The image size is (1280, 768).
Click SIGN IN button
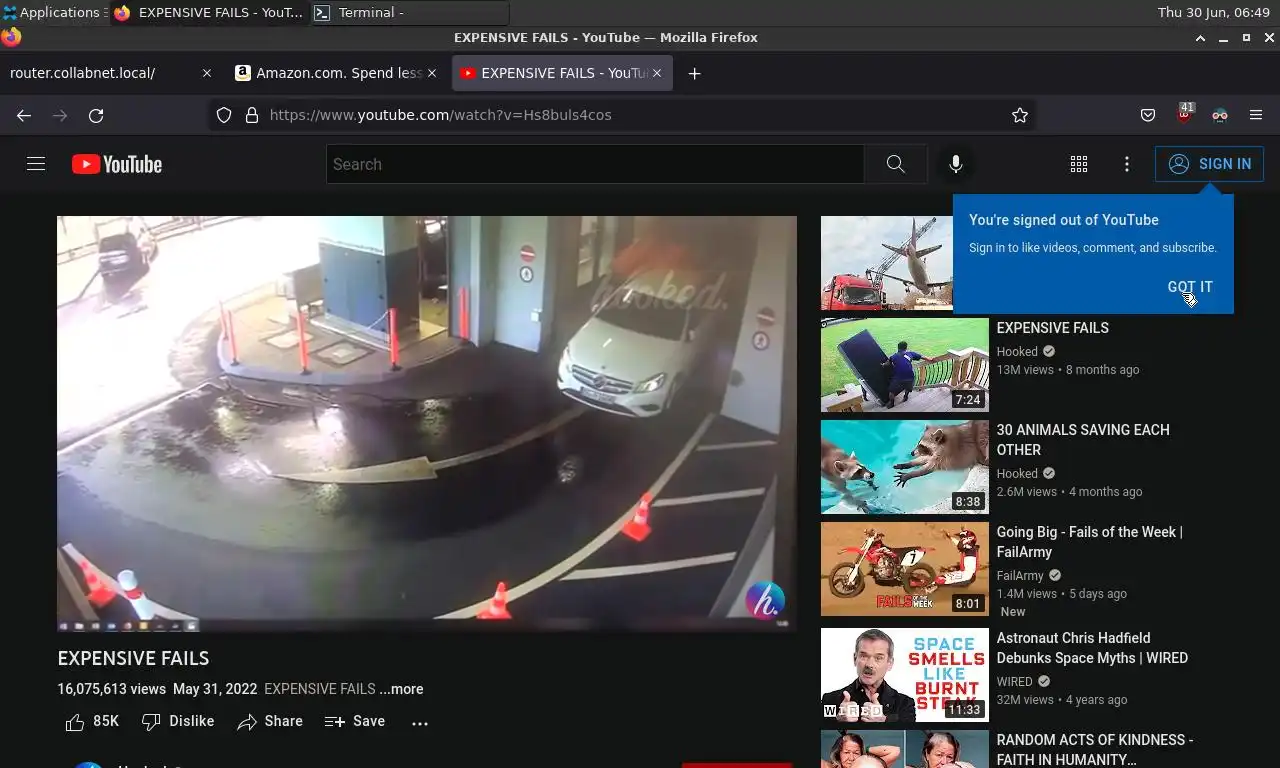1209,164
